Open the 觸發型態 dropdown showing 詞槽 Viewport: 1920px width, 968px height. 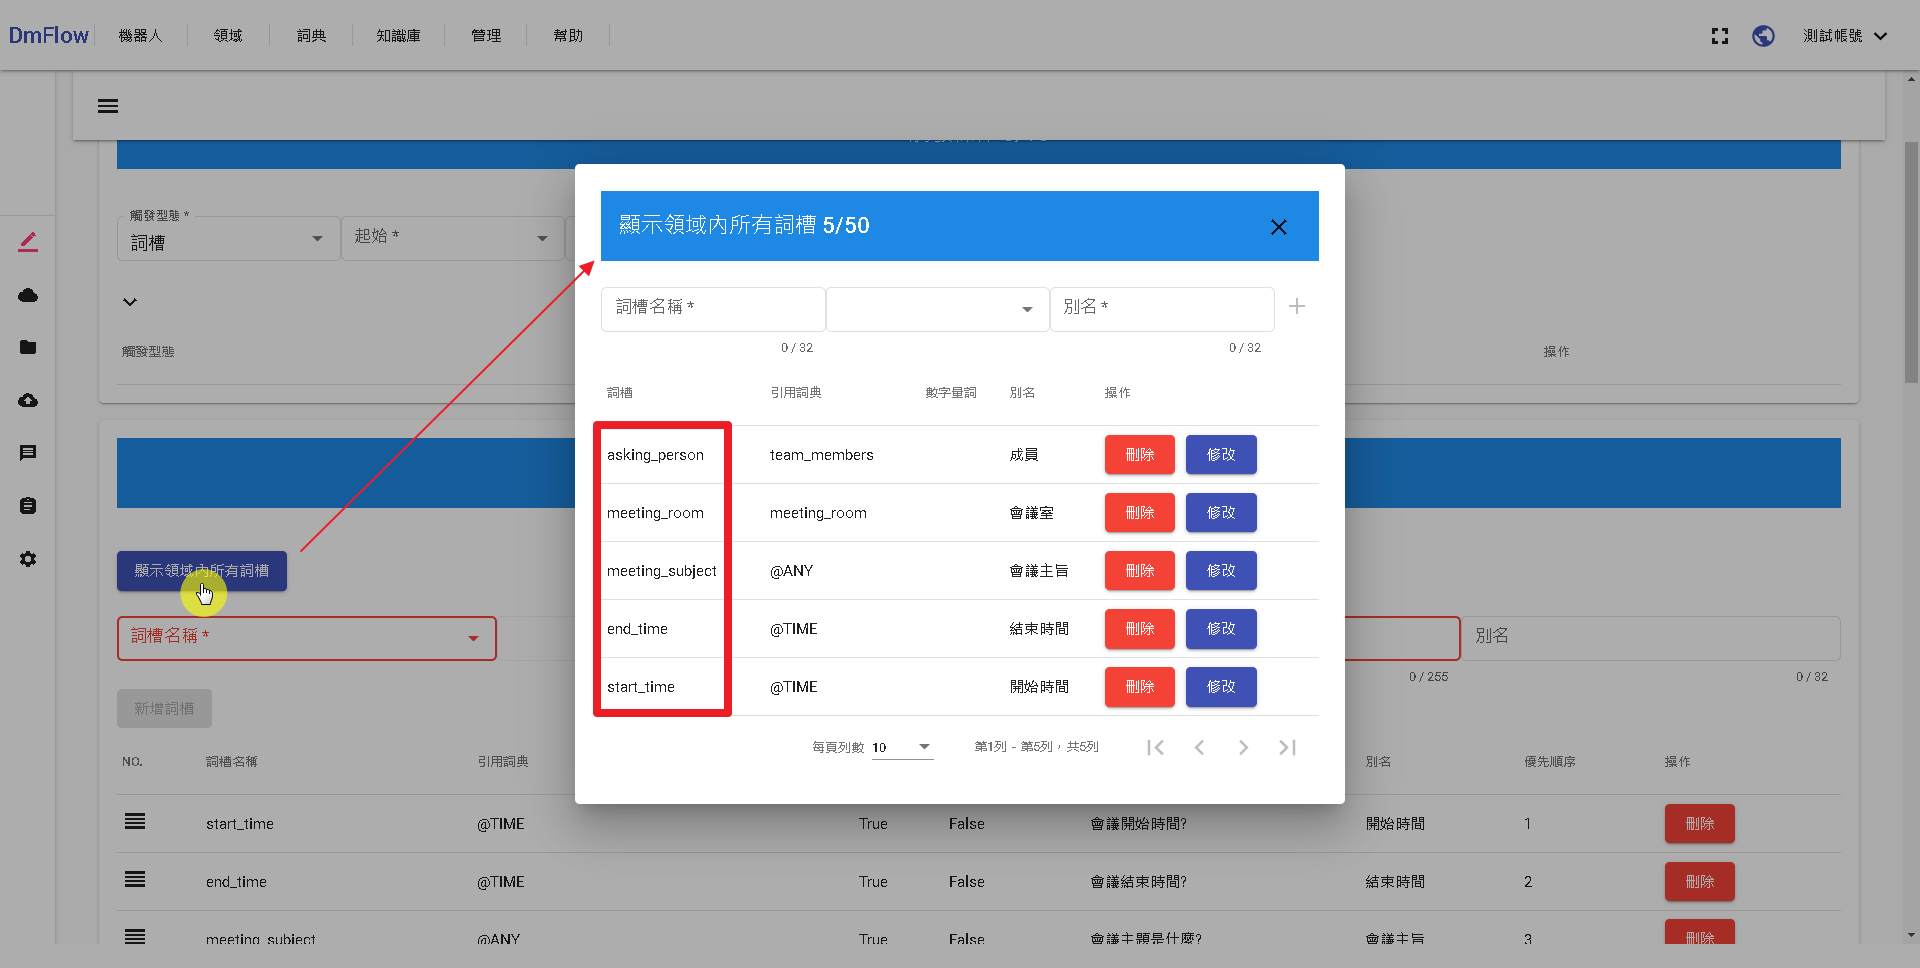coord(228,239)
